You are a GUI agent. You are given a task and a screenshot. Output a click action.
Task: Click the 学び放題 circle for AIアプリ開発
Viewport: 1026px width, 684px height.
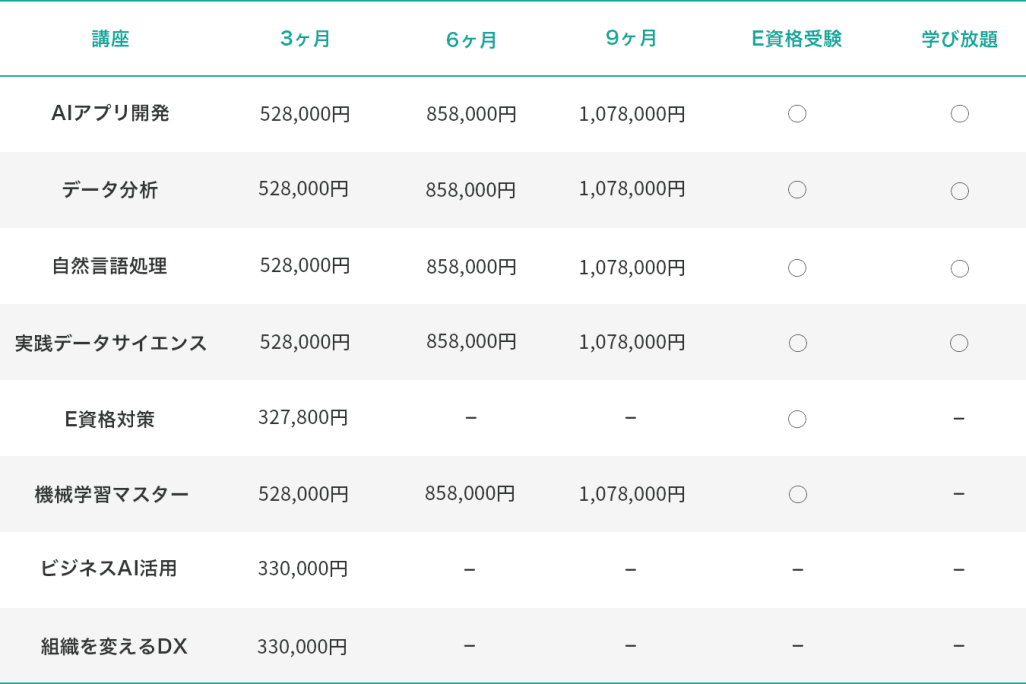[959, 114]
